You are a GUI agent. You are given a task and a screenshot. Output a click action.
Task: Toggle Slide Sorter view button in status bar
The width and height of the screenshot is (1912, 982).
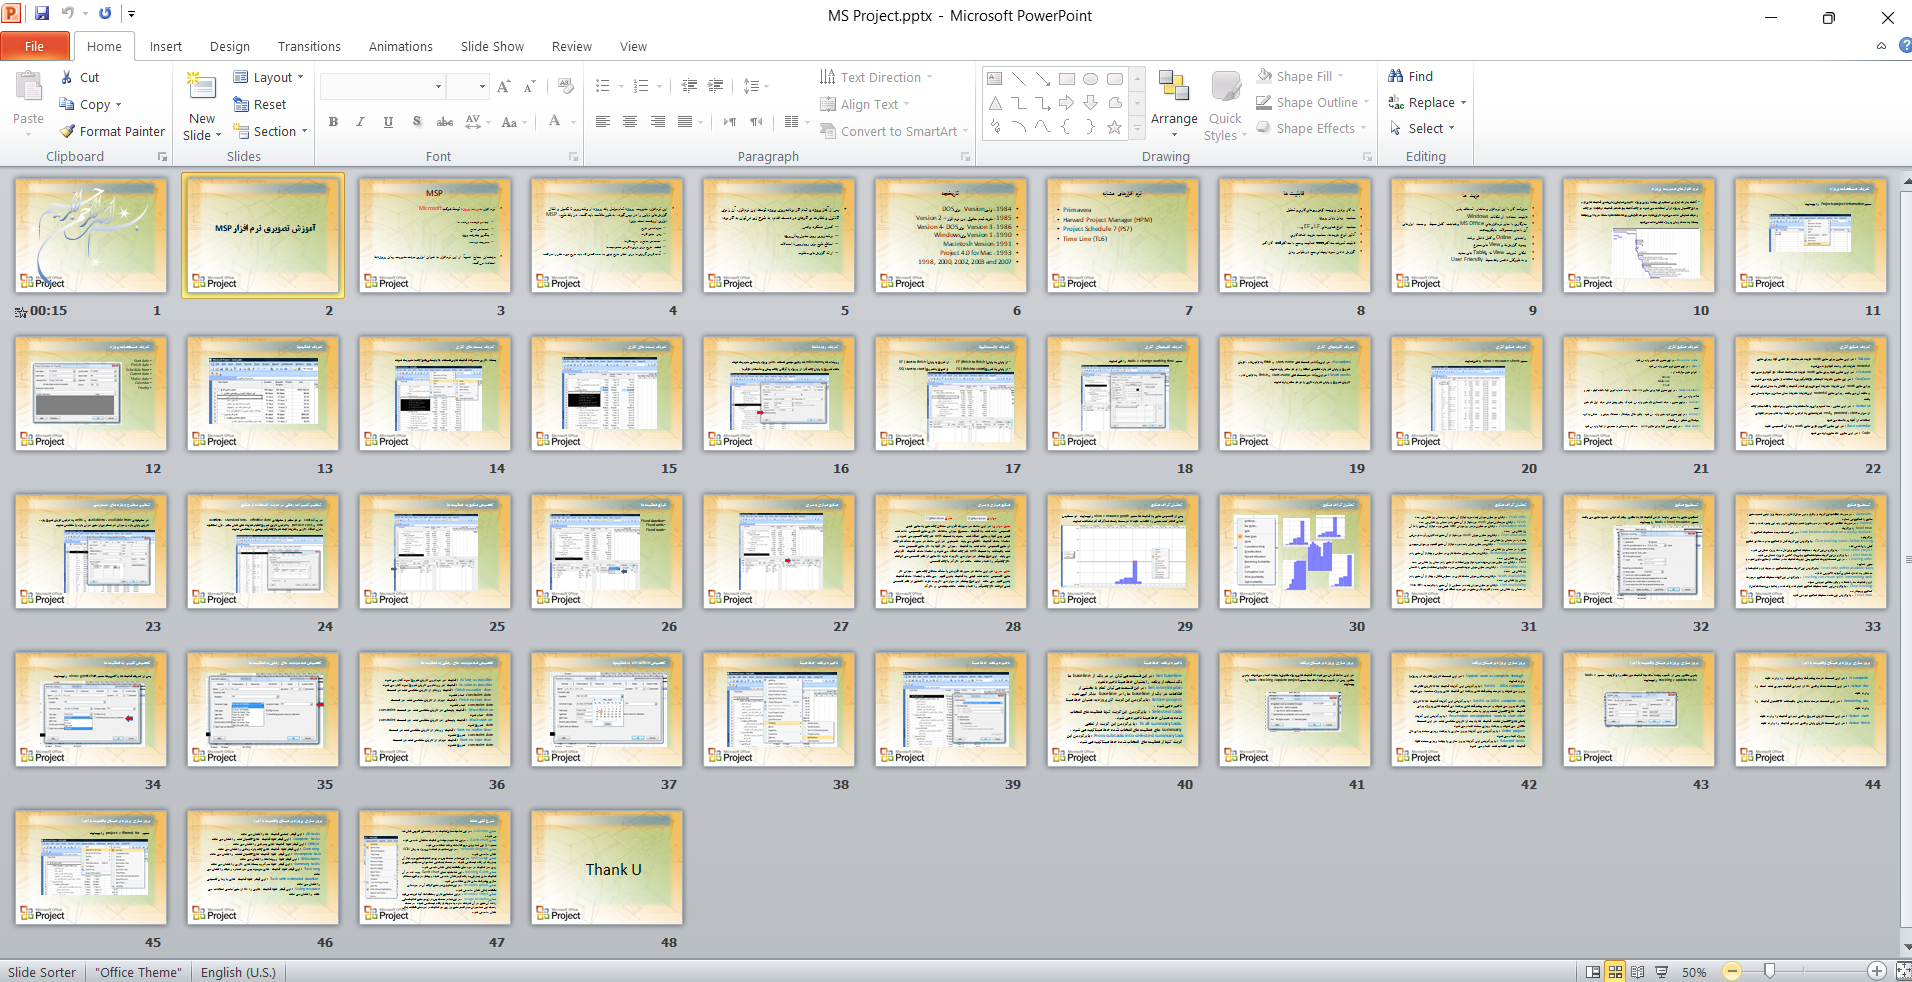tap(1615, 972)
